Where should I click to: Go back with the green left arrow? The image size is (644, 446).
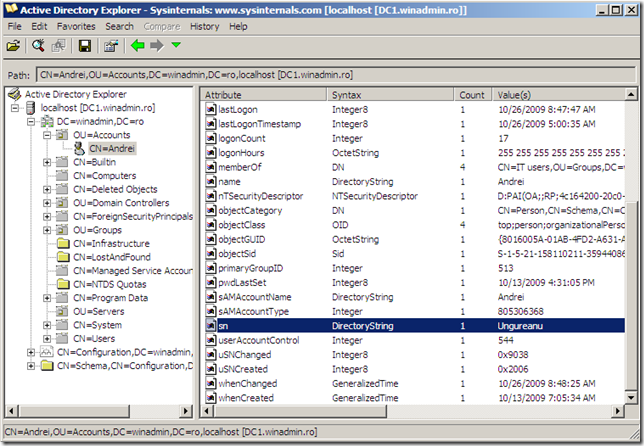click(138, 45)
